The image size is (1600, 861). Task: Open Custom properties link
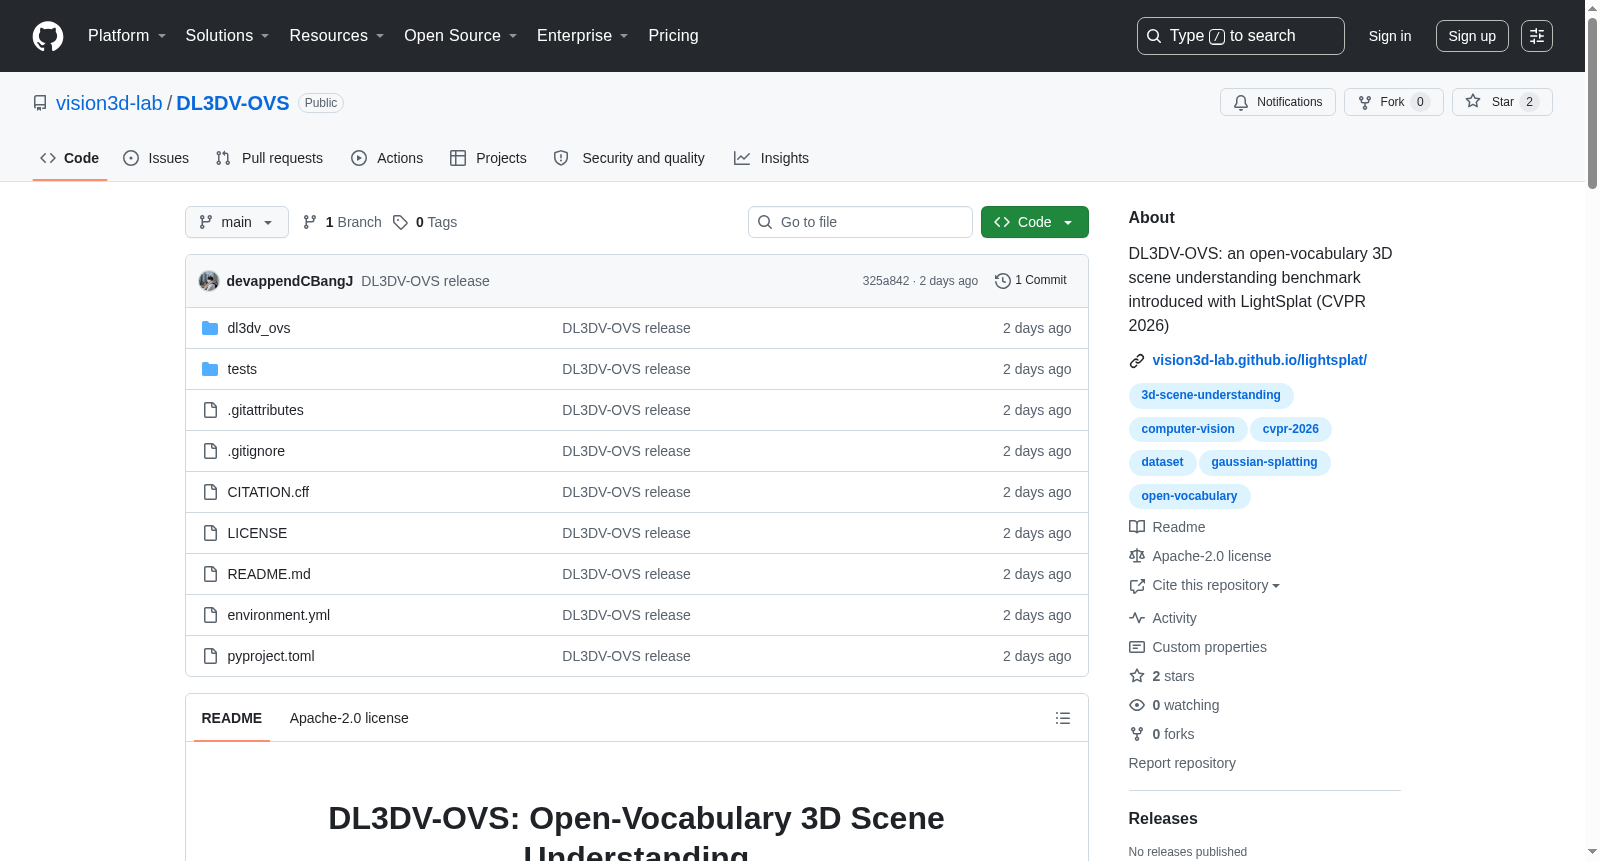[1209, 647]
